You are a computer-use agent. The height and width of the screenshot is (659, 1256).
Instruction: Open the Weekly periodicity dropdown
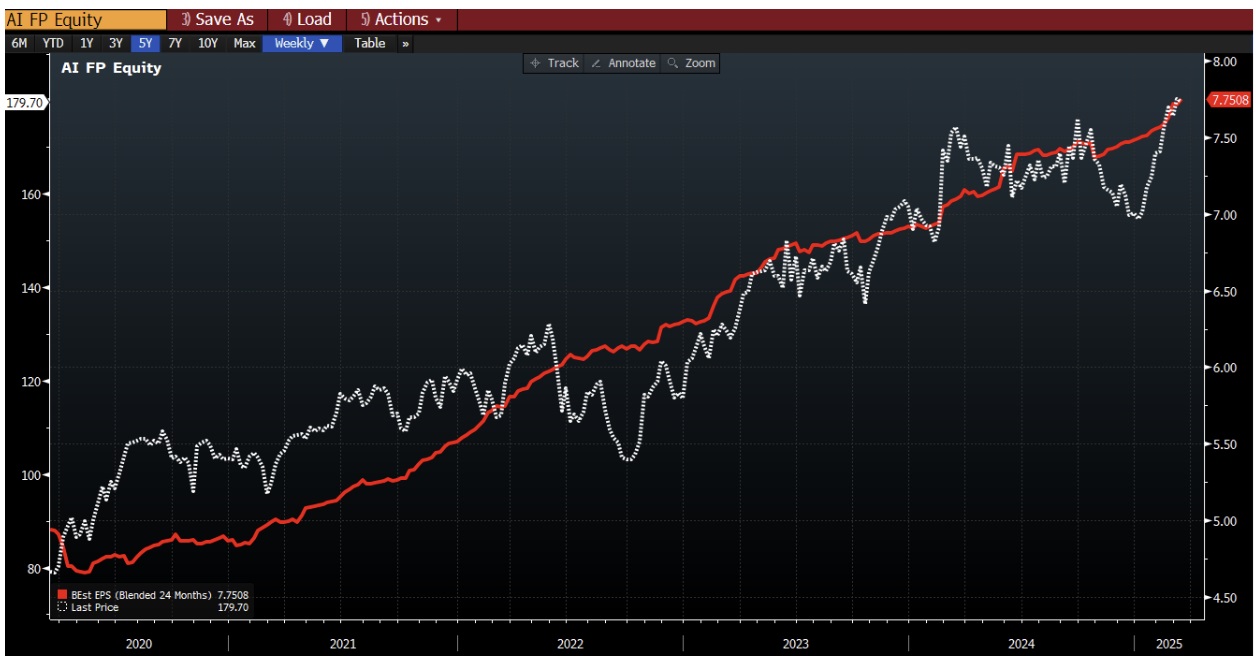pos(302,44)
